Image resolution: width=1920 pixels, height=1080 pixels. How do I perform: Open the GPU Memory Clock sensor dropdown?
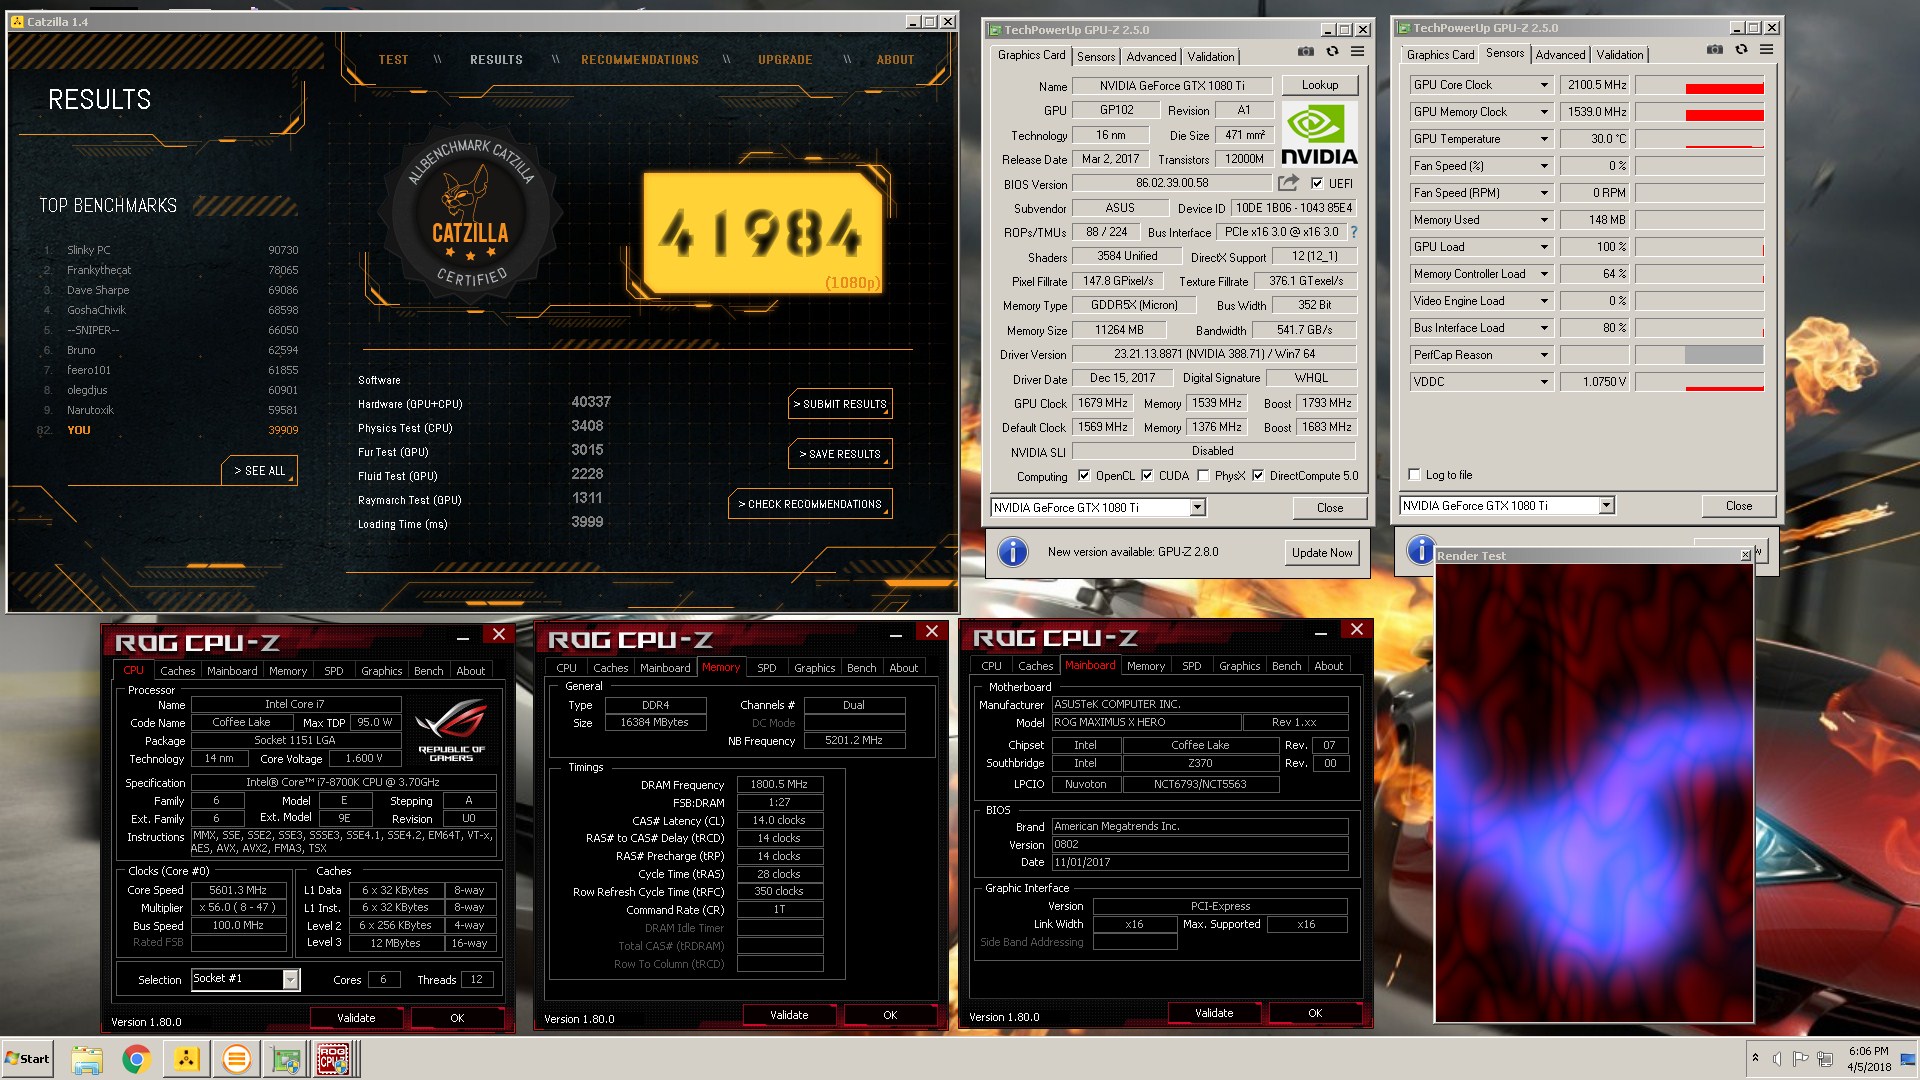pyautogui.click(x=1544, y=112)
